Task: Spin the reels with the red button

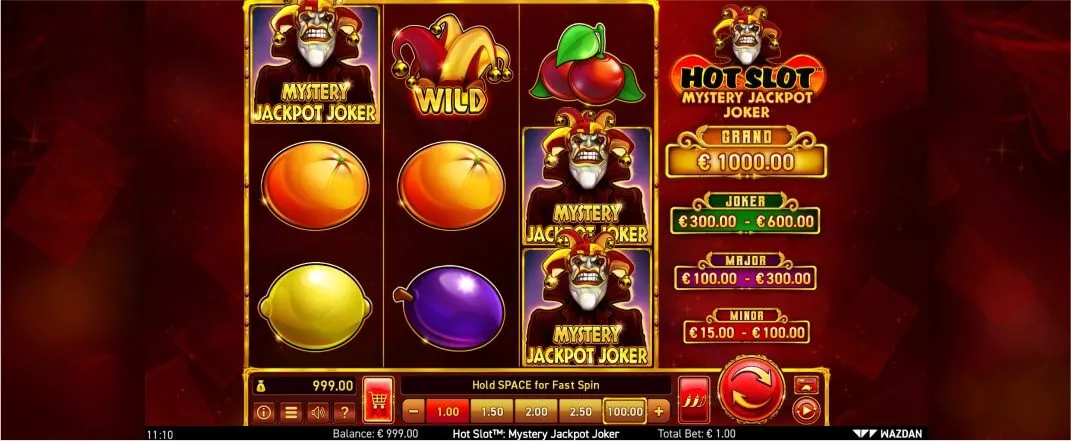Action: (x=751, y=390)
